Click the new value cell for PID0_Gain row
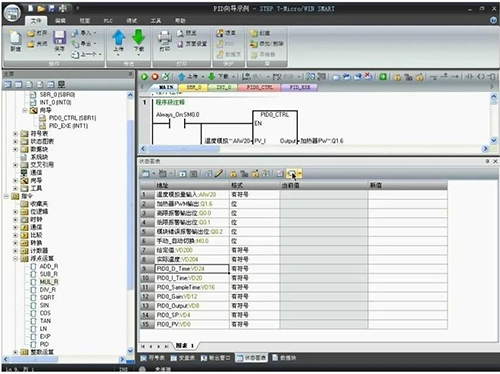Image resolution: width=500 pixels, height=374 pixels. point(408,296)
